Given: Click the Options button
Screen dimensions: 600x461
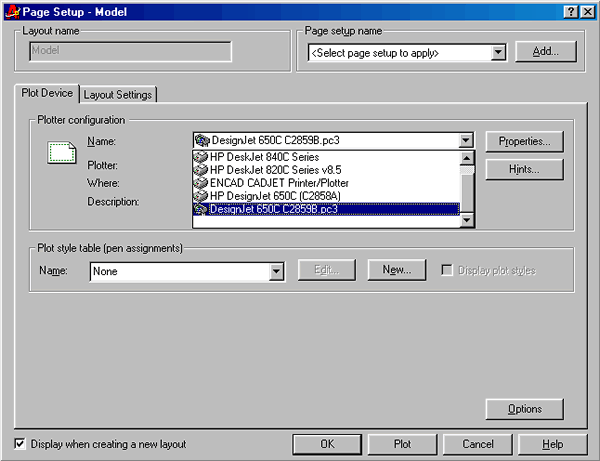Looking at the screenshot, I should click(524, 409).
